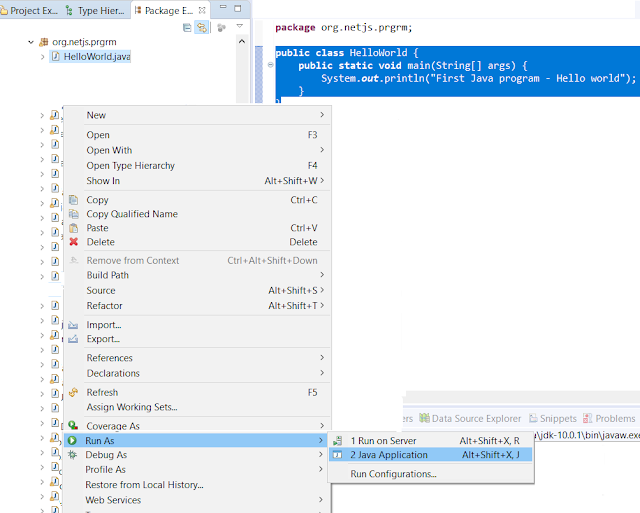The height and width of the screenshot is (513, 640).
Task: Switch to the Snippets tab
Action: 553,419
